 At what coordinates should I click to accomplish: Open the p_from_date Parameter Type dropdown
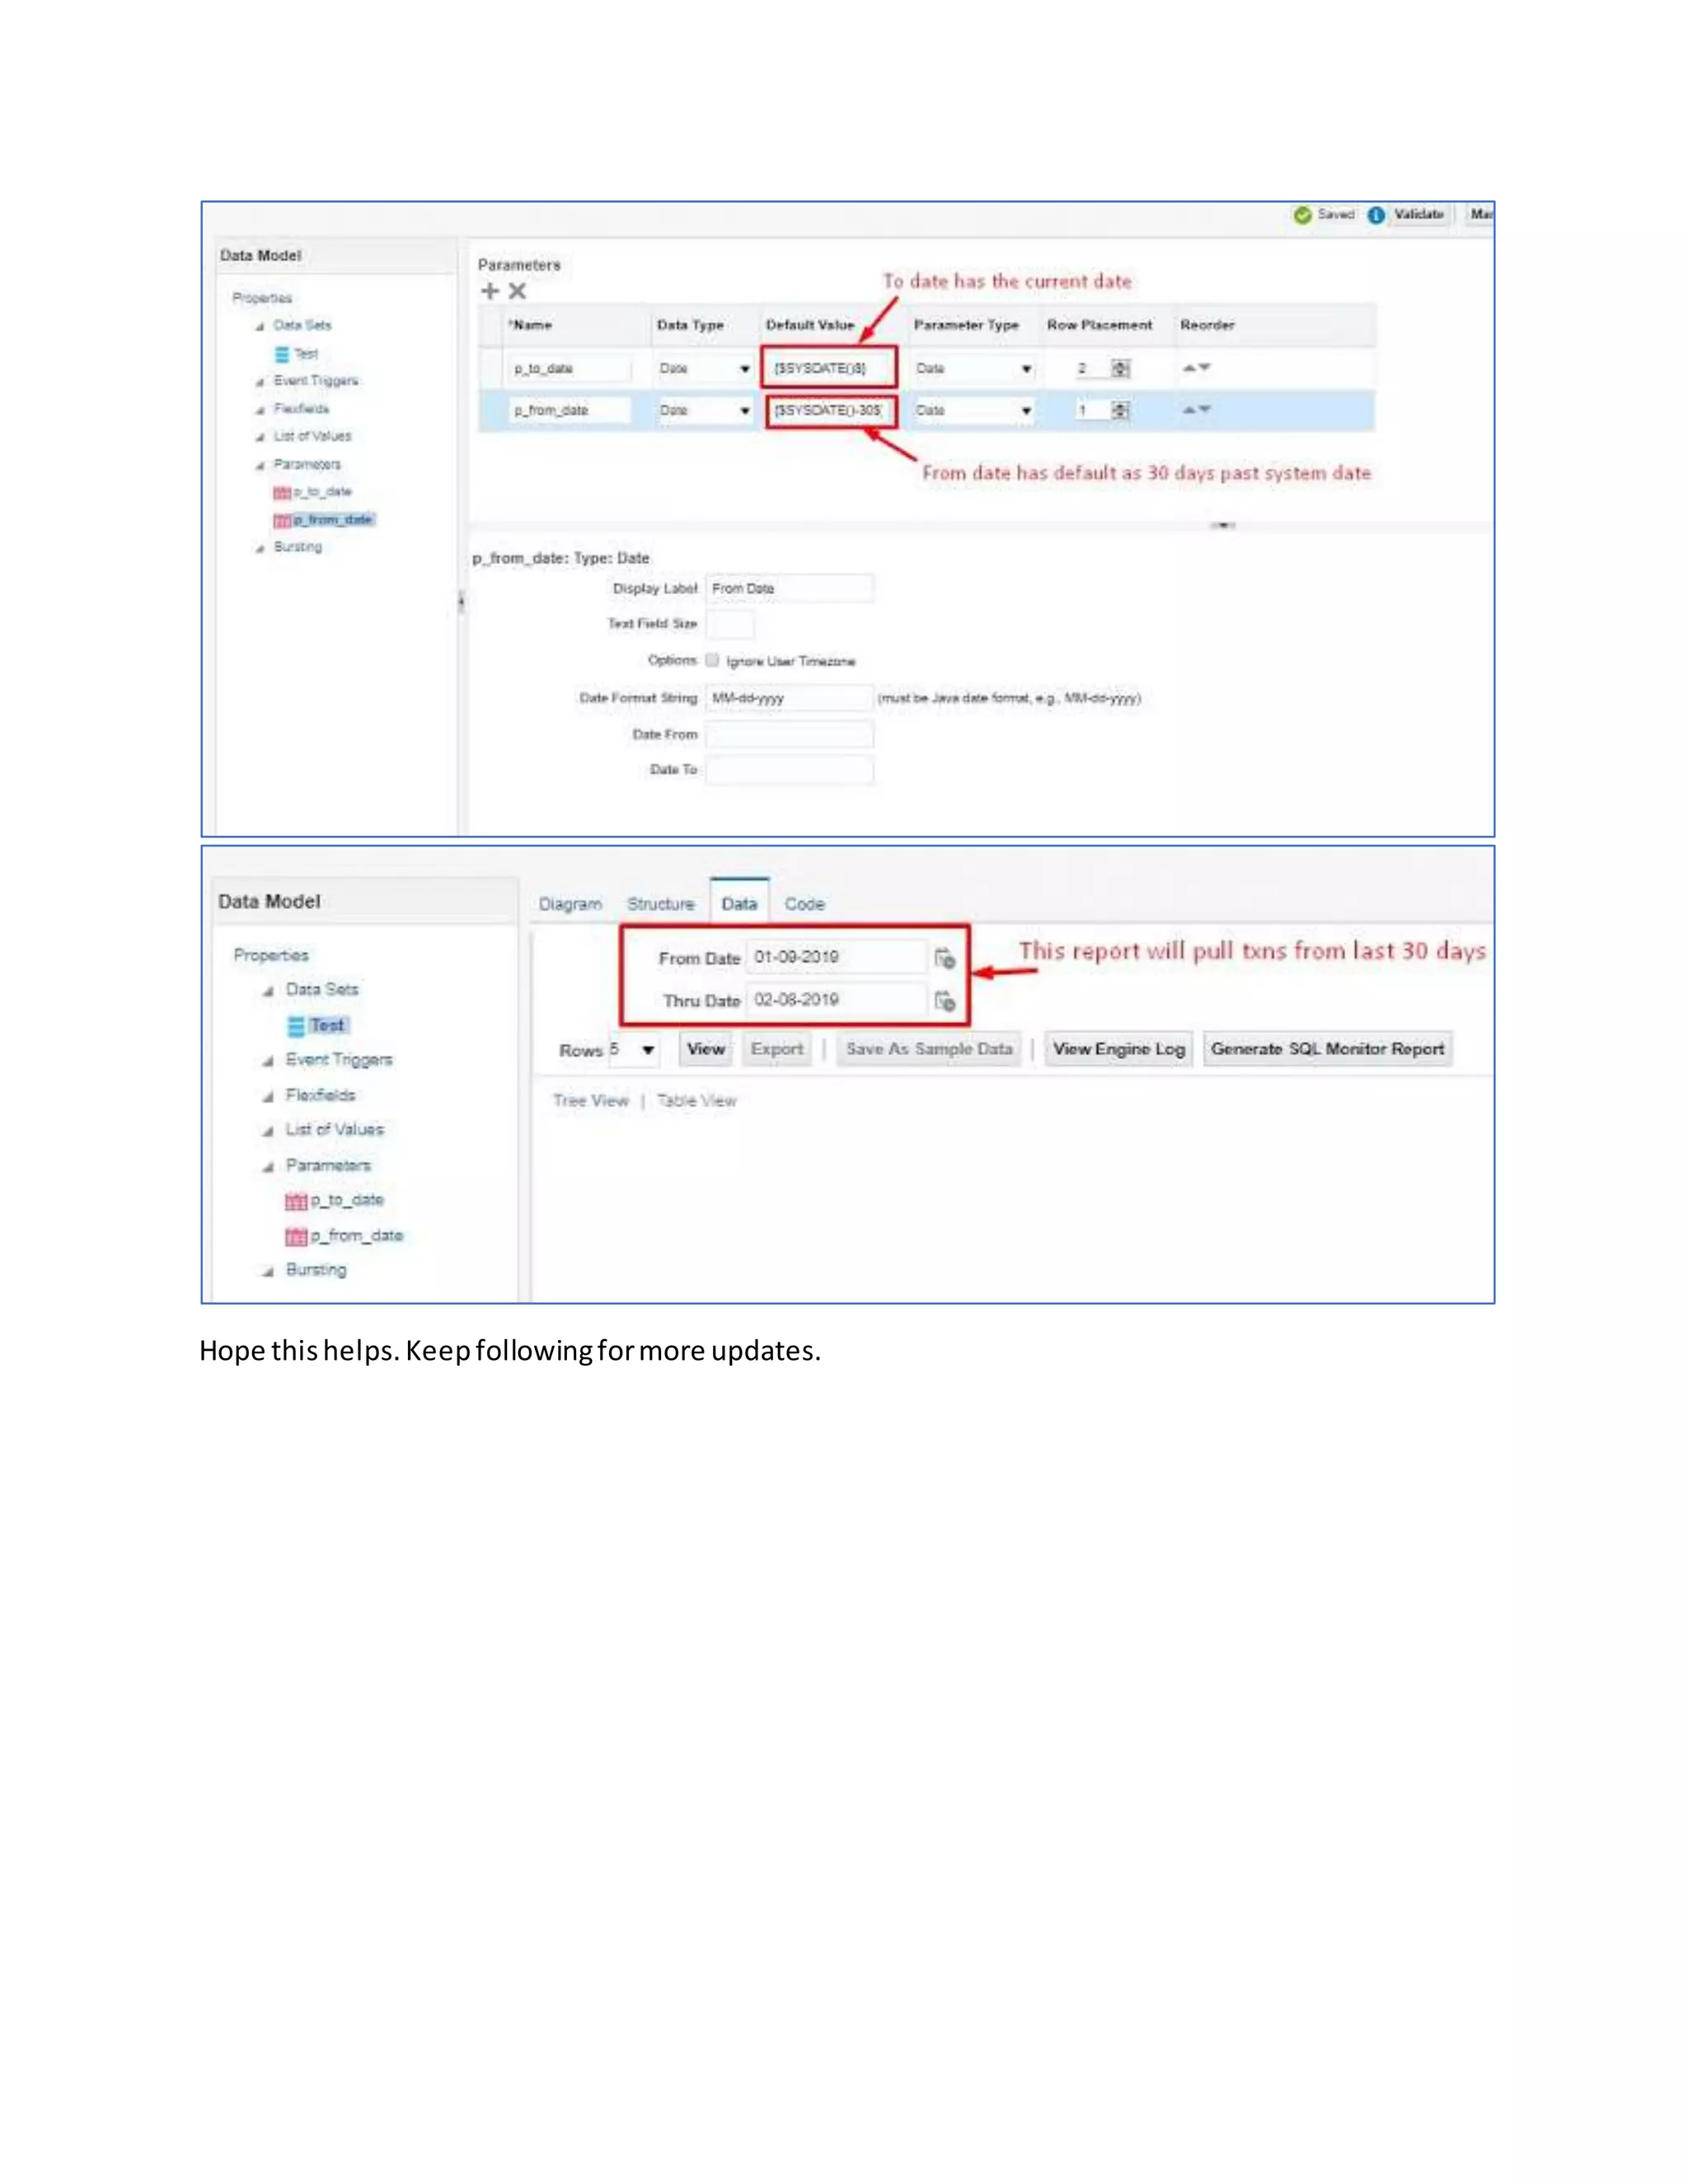[1026, 411]
